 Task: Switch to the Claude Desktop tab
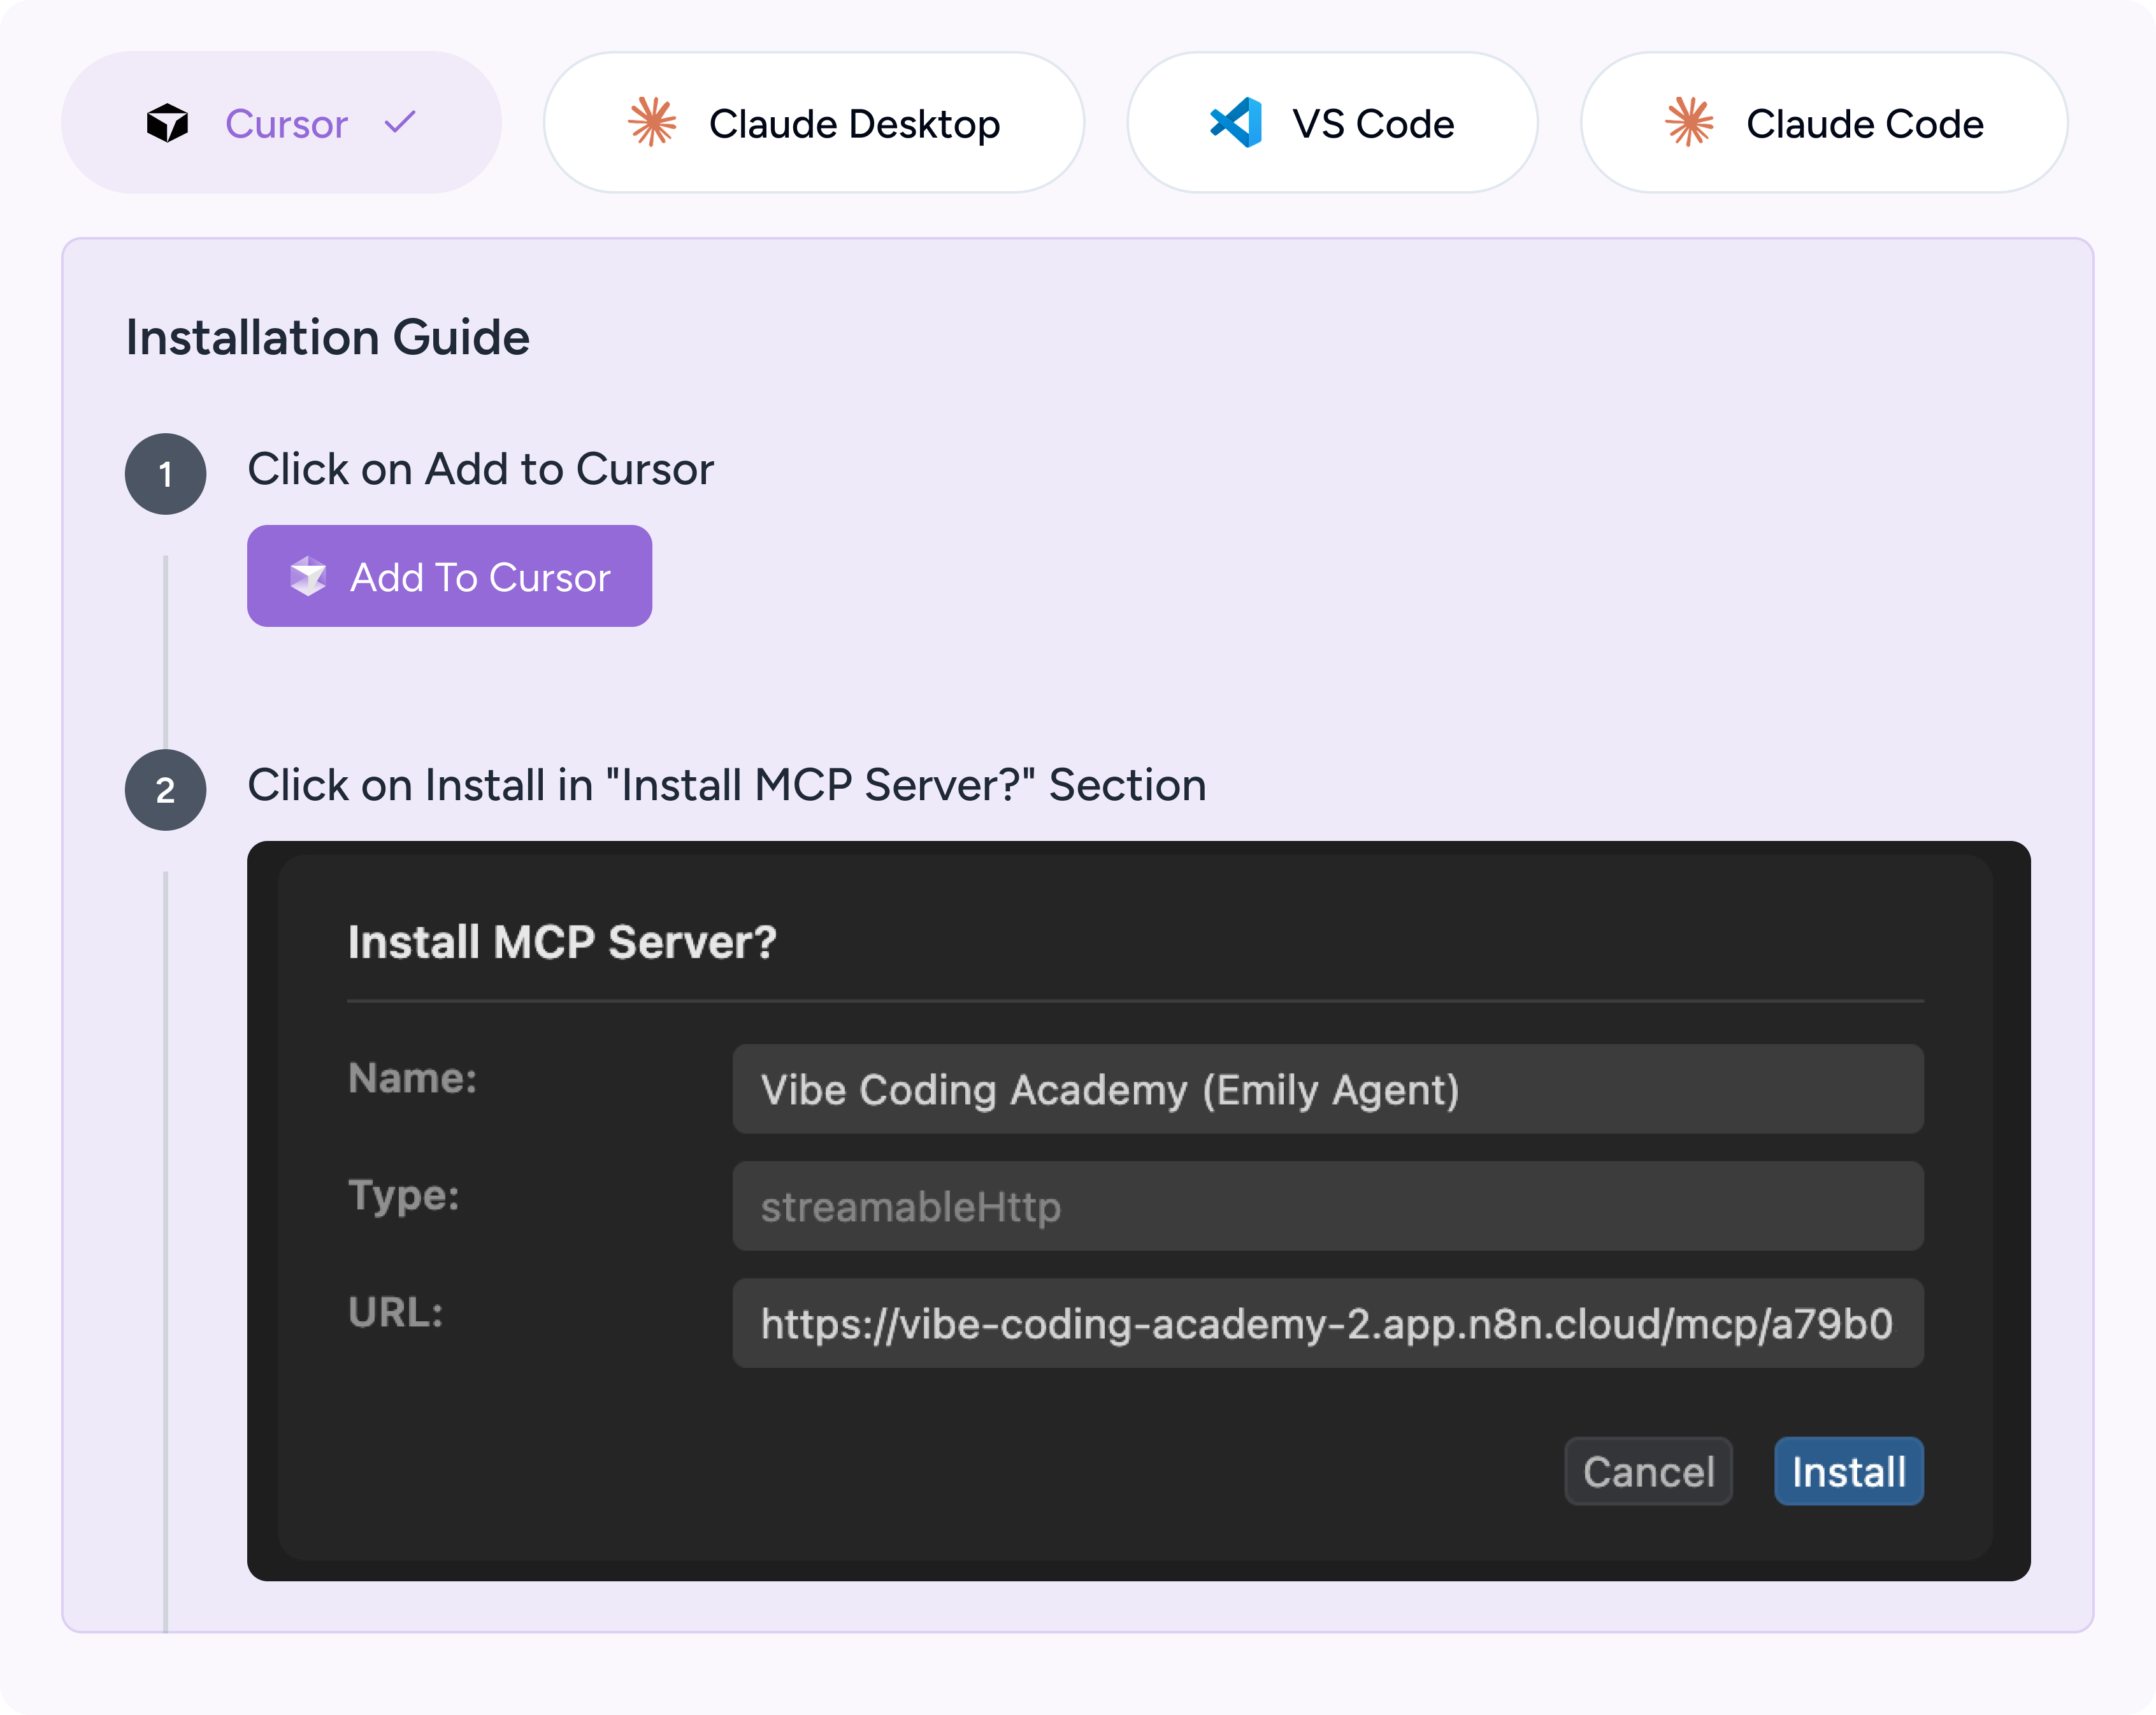point(813,122)
